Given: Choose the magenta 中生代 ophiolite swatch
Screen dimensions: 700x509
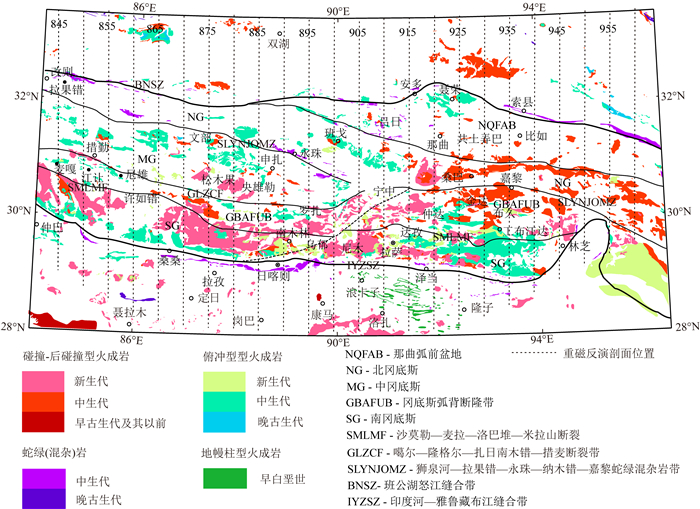Looking at the screenshot, I should 49,478.
